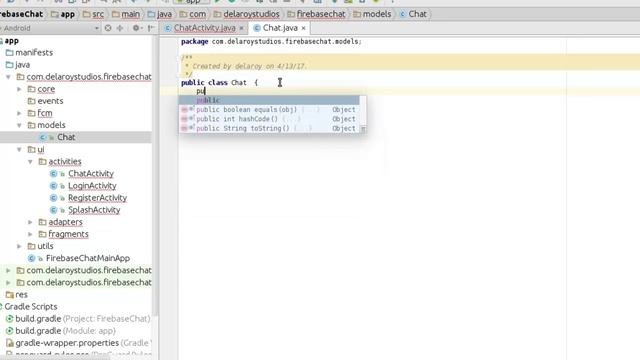
Task: Click the java breadcrumb in navigation bar
Action: coord(160,14)
